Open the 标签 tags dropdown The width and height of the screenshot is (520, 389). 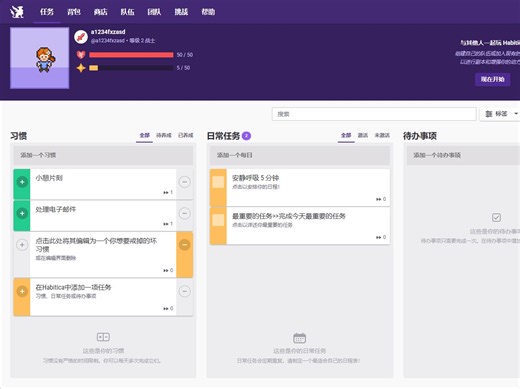click(500, 114)
